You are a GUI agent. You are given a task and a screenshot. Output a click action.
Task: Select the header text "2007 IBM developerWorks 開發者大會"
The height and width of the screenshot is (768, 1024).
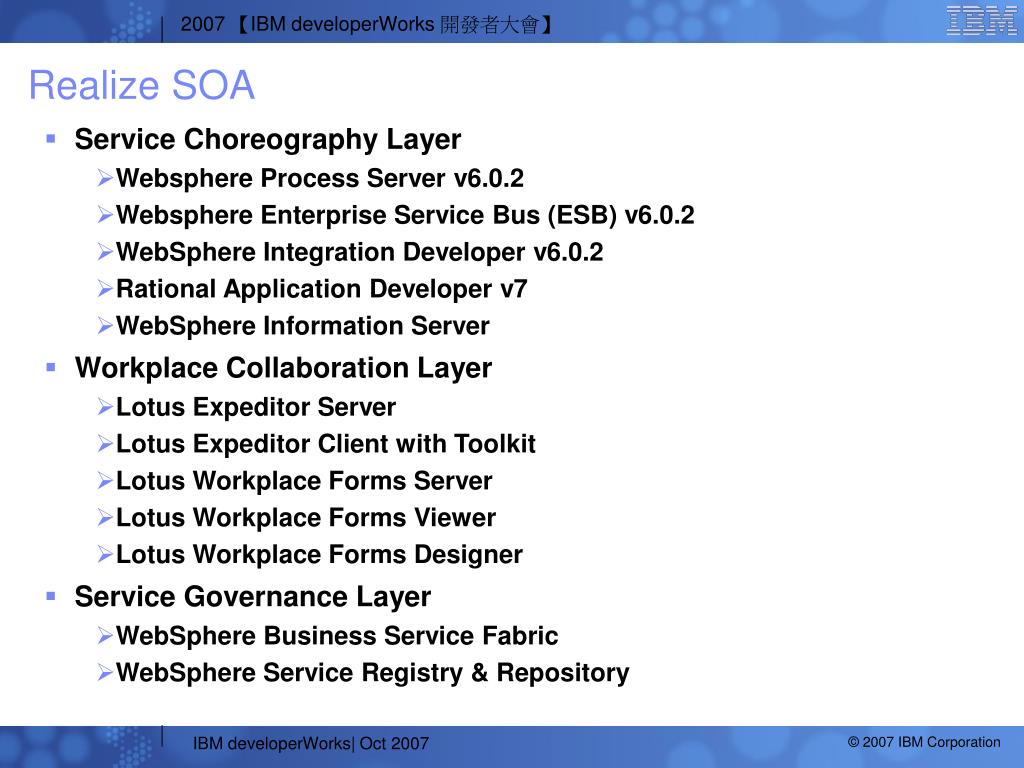(x=368, y=25)
